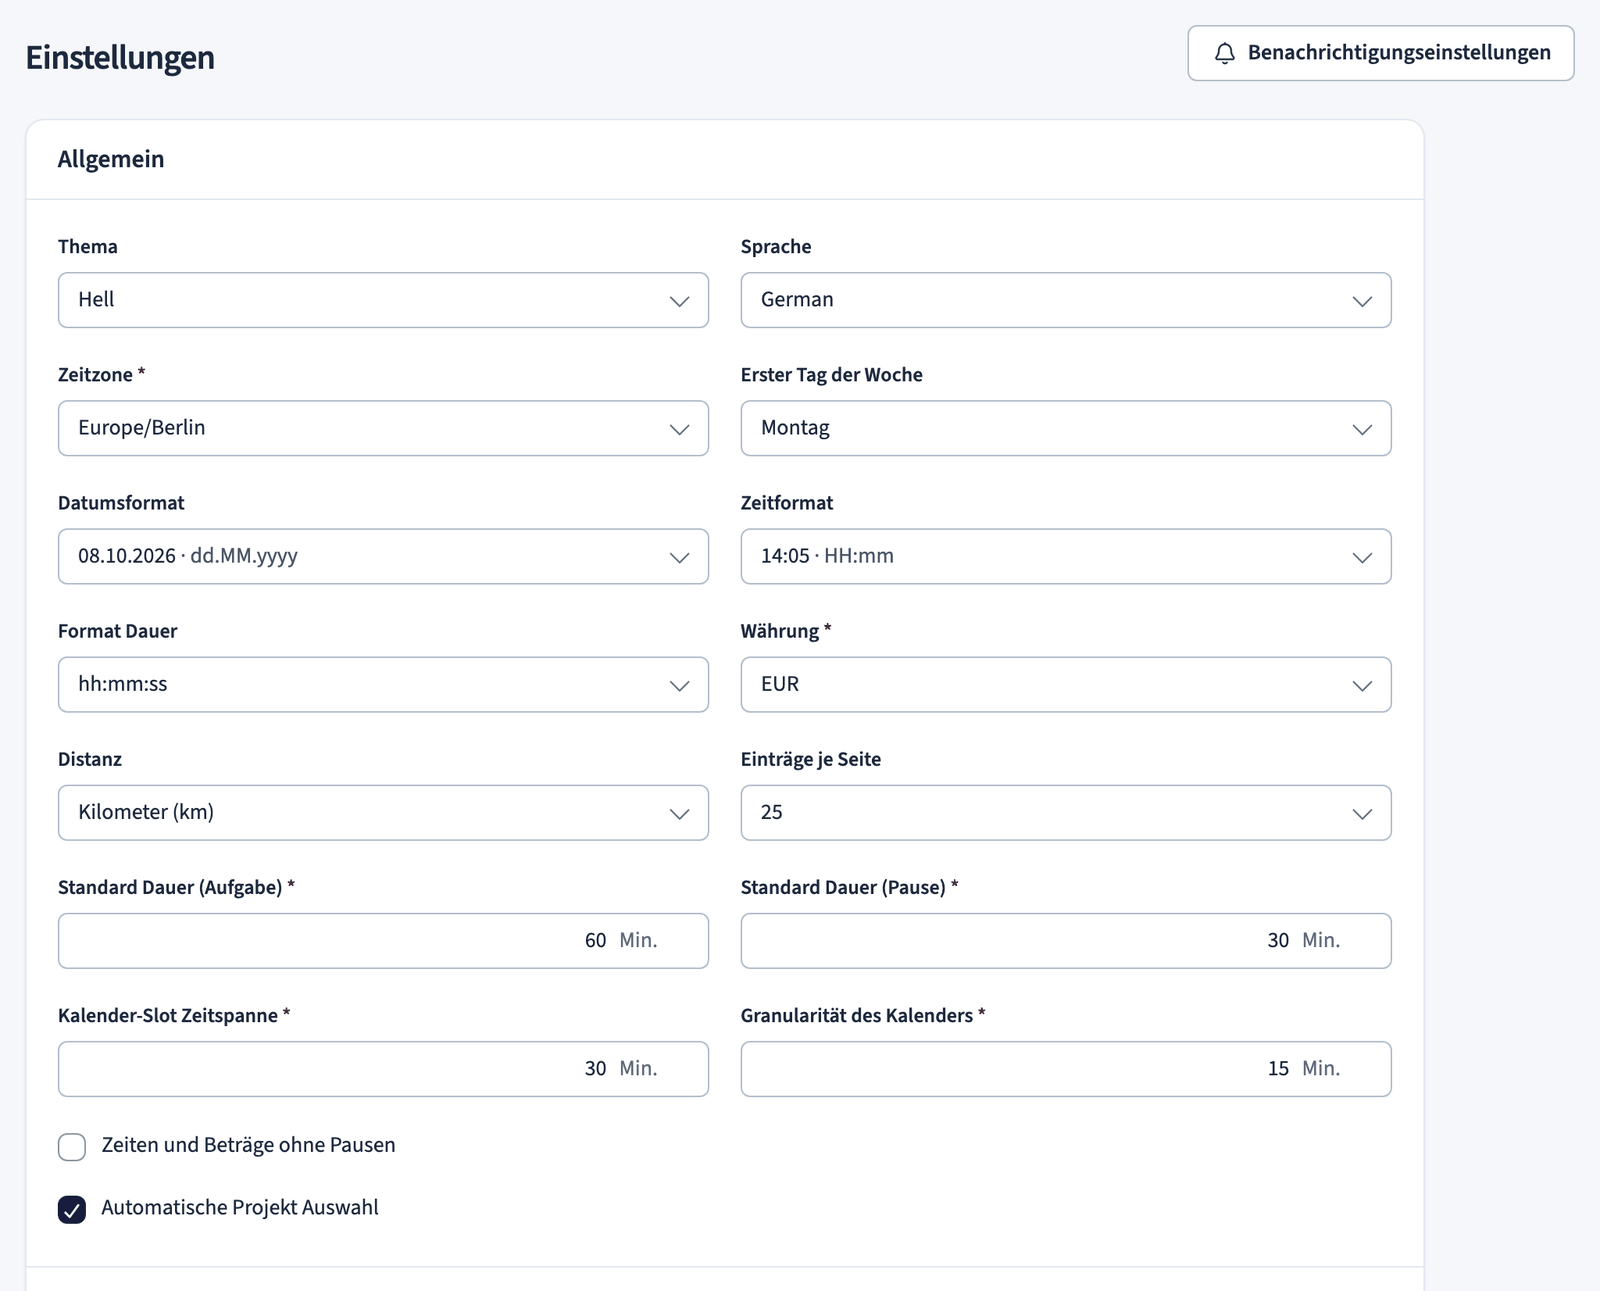Viewport: 1600px width, 1291px height.
Task: Click the Einträge je Seite label
Action: [811, 758]
